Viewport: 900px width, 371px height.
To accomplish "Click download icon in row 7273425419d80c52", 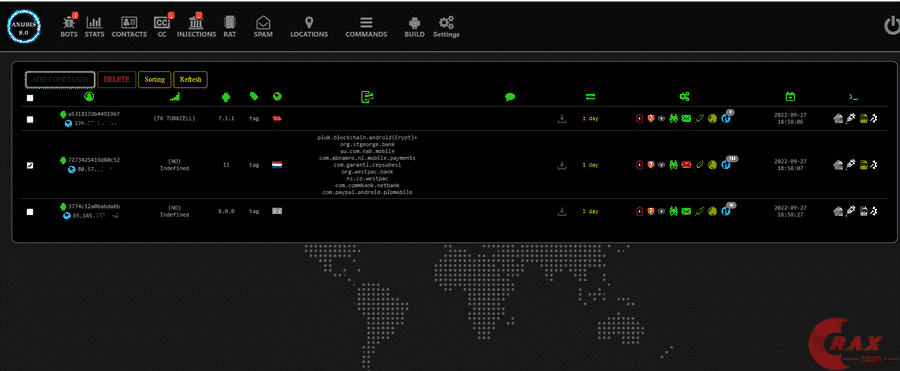I will point(561,165).
